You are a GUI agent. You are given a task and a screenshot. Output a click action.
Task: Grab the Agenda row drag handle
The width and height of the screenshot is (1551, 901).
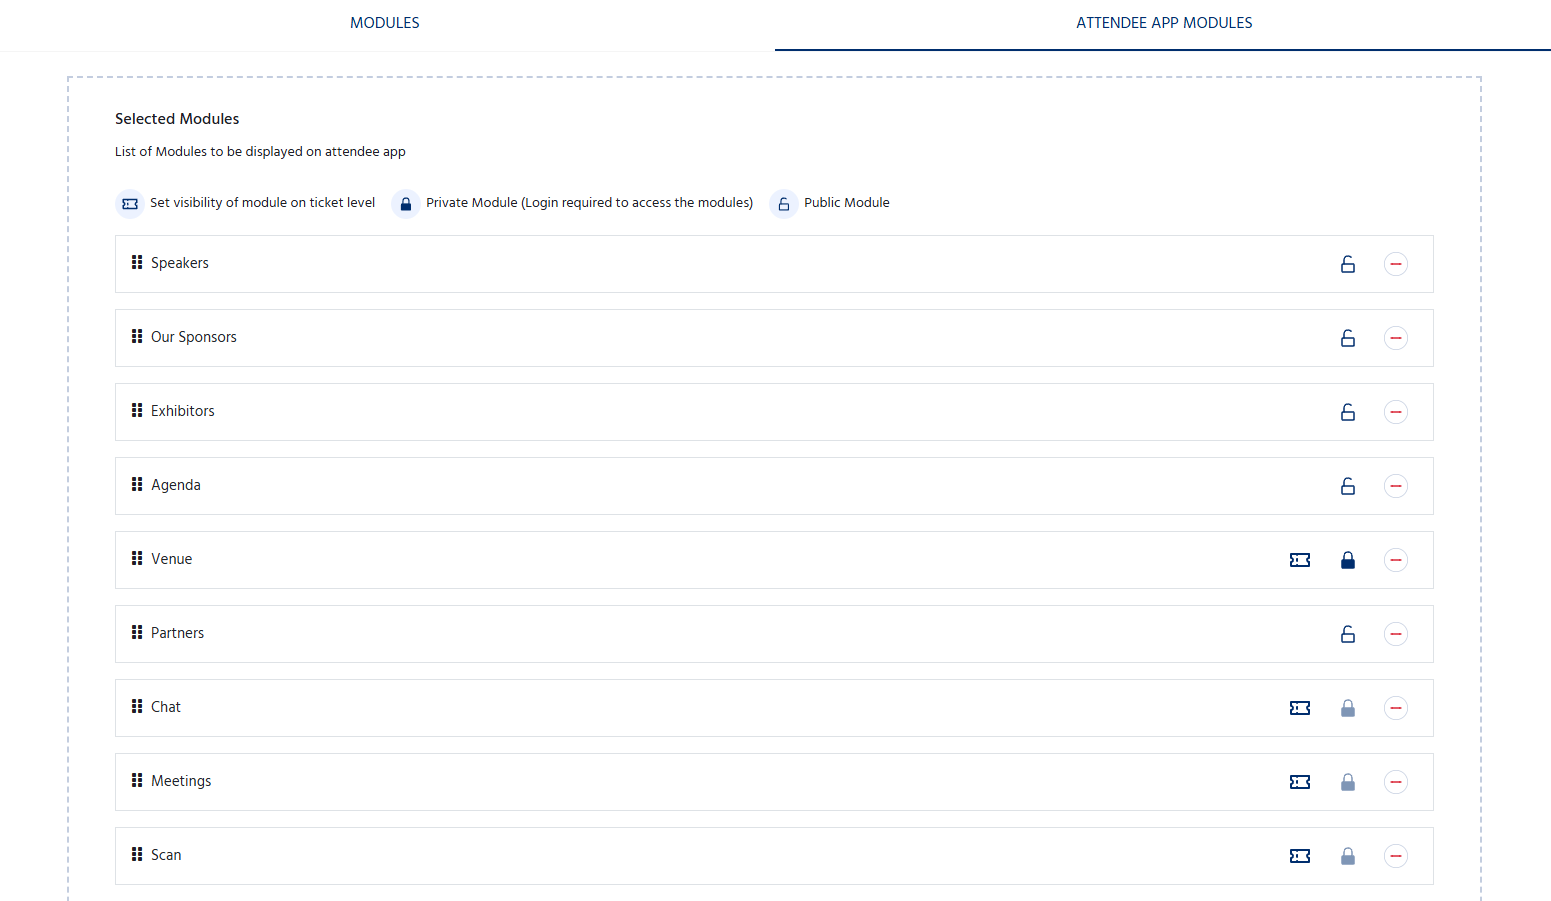tap(137, 484)
